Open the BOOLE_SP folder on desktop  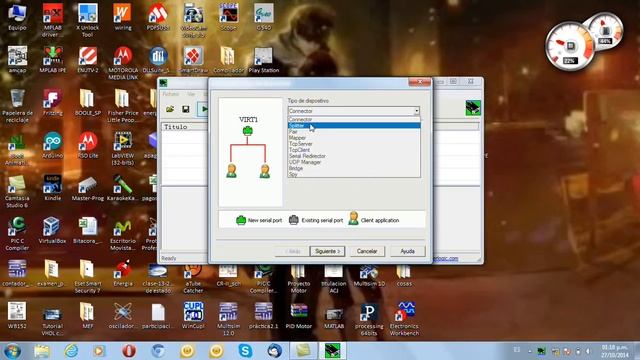click(88, 102)
